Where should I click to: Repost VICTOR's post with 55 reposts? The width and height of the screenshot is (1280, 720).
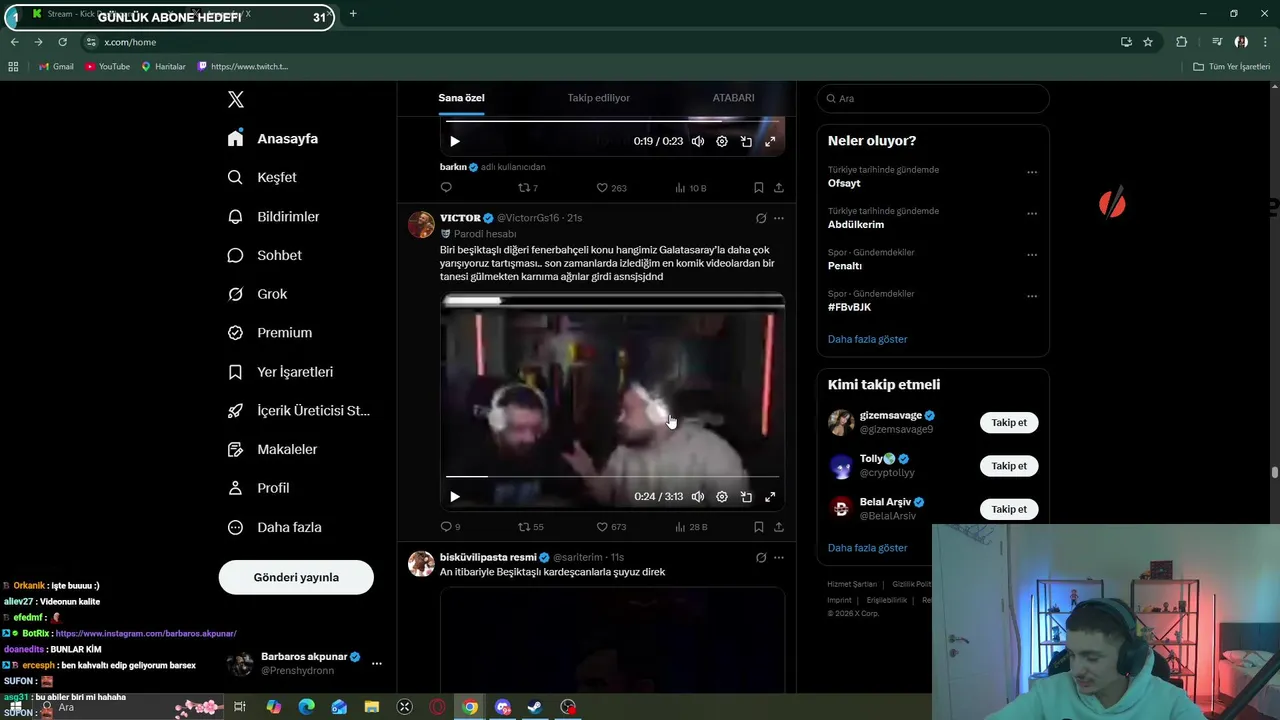[x=531, y=527]
